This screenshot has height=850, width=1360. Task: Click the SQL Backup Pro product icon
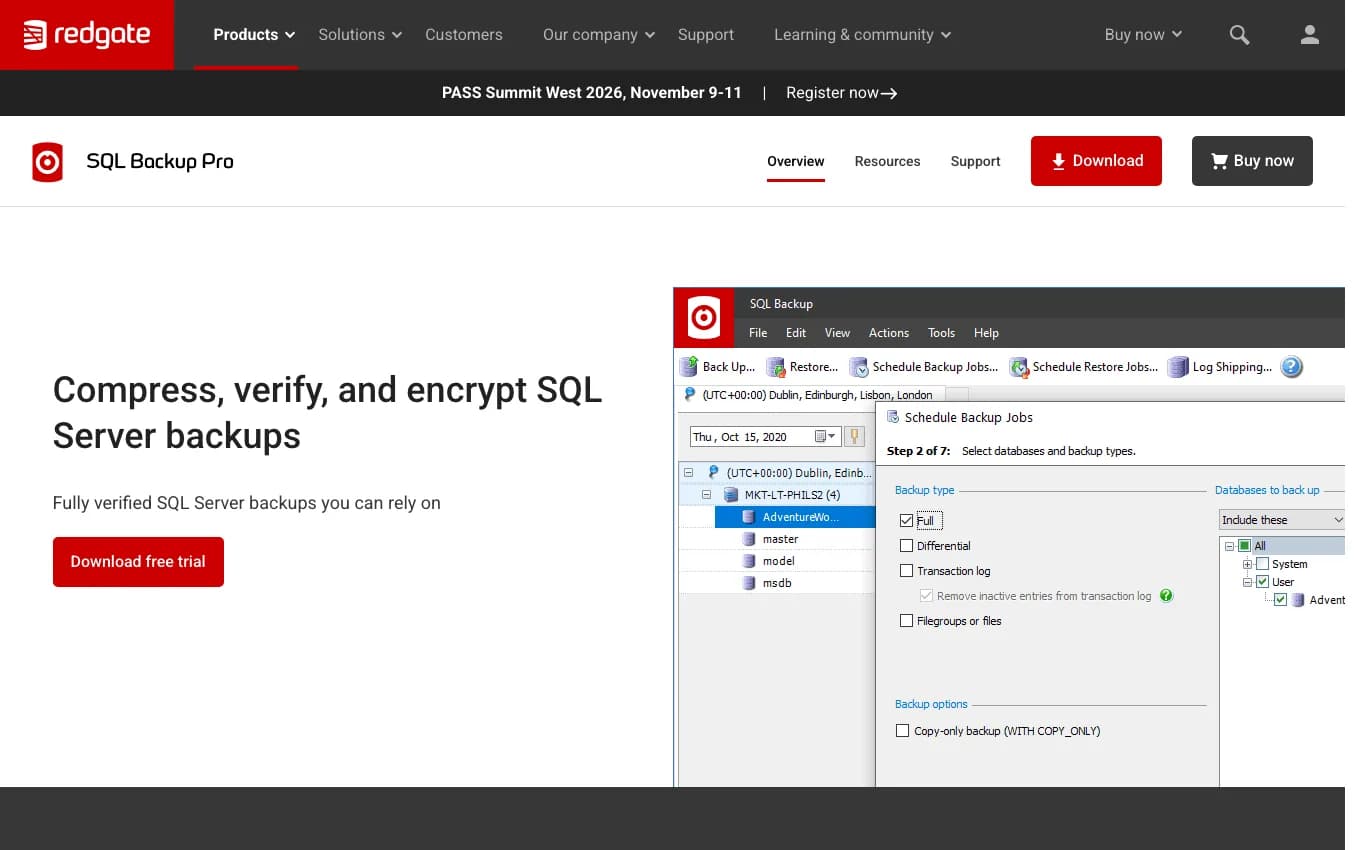47,161
